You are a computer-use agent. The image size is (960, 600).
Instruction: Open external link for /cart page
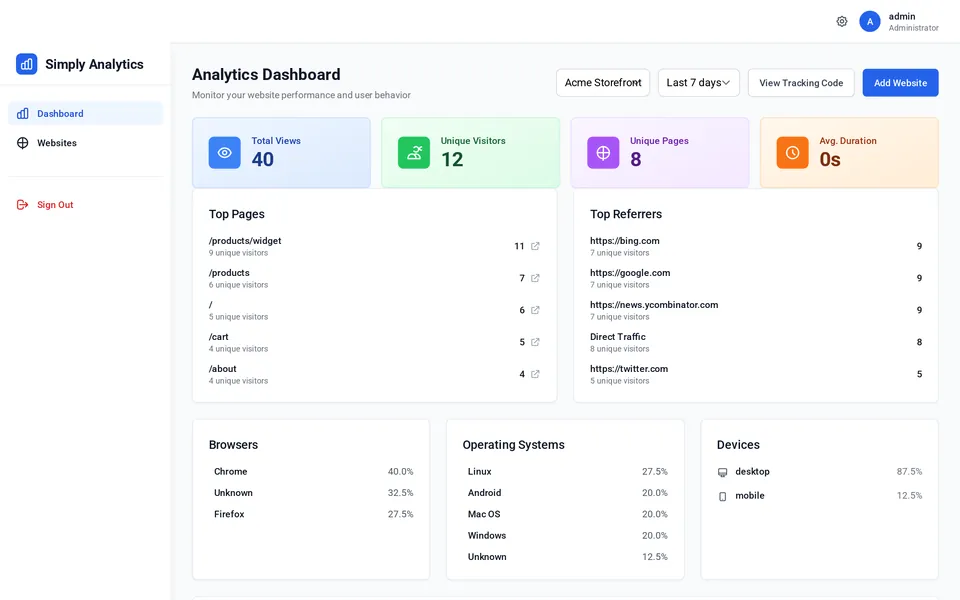pyautogui.click(x=535, y=342)
